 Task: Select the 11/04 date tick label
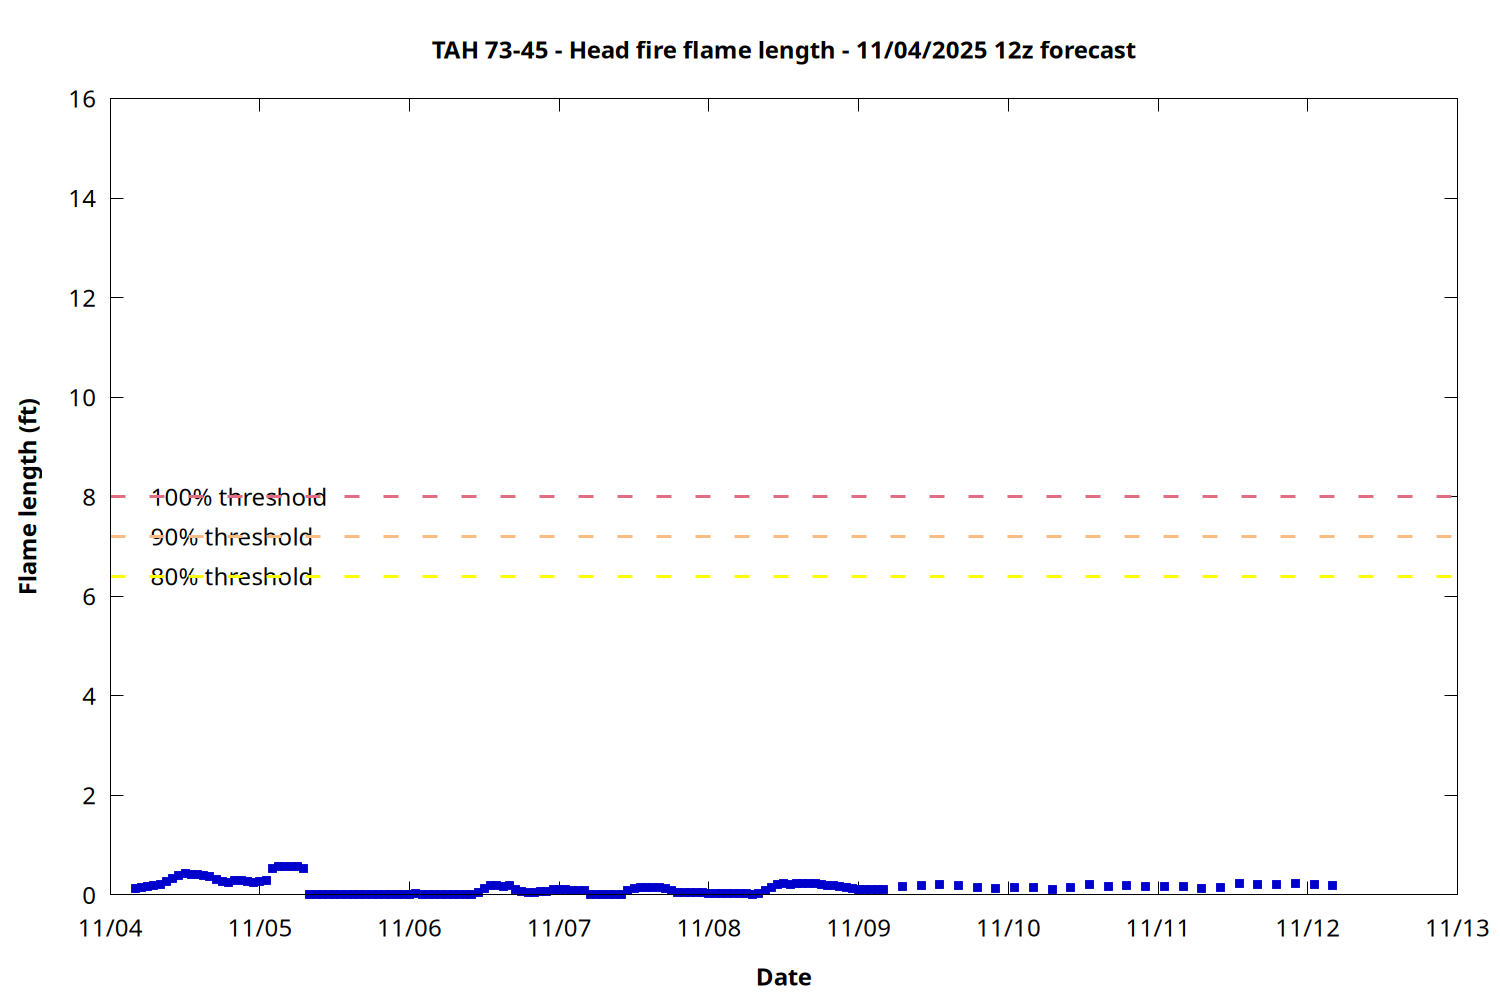(110, 928)
